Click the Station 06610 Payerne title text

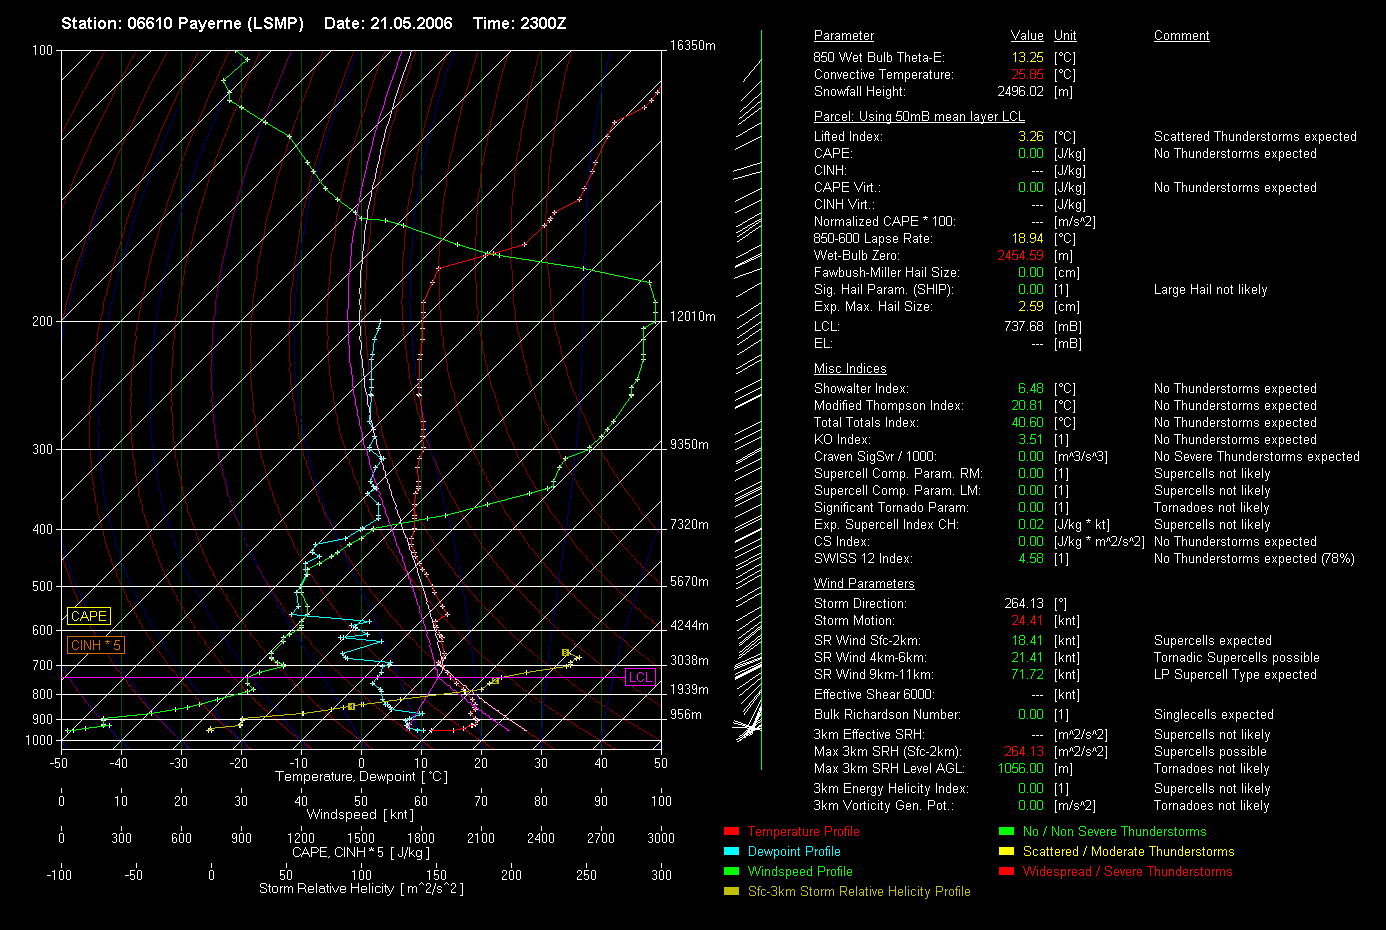(x=182, y=23)
